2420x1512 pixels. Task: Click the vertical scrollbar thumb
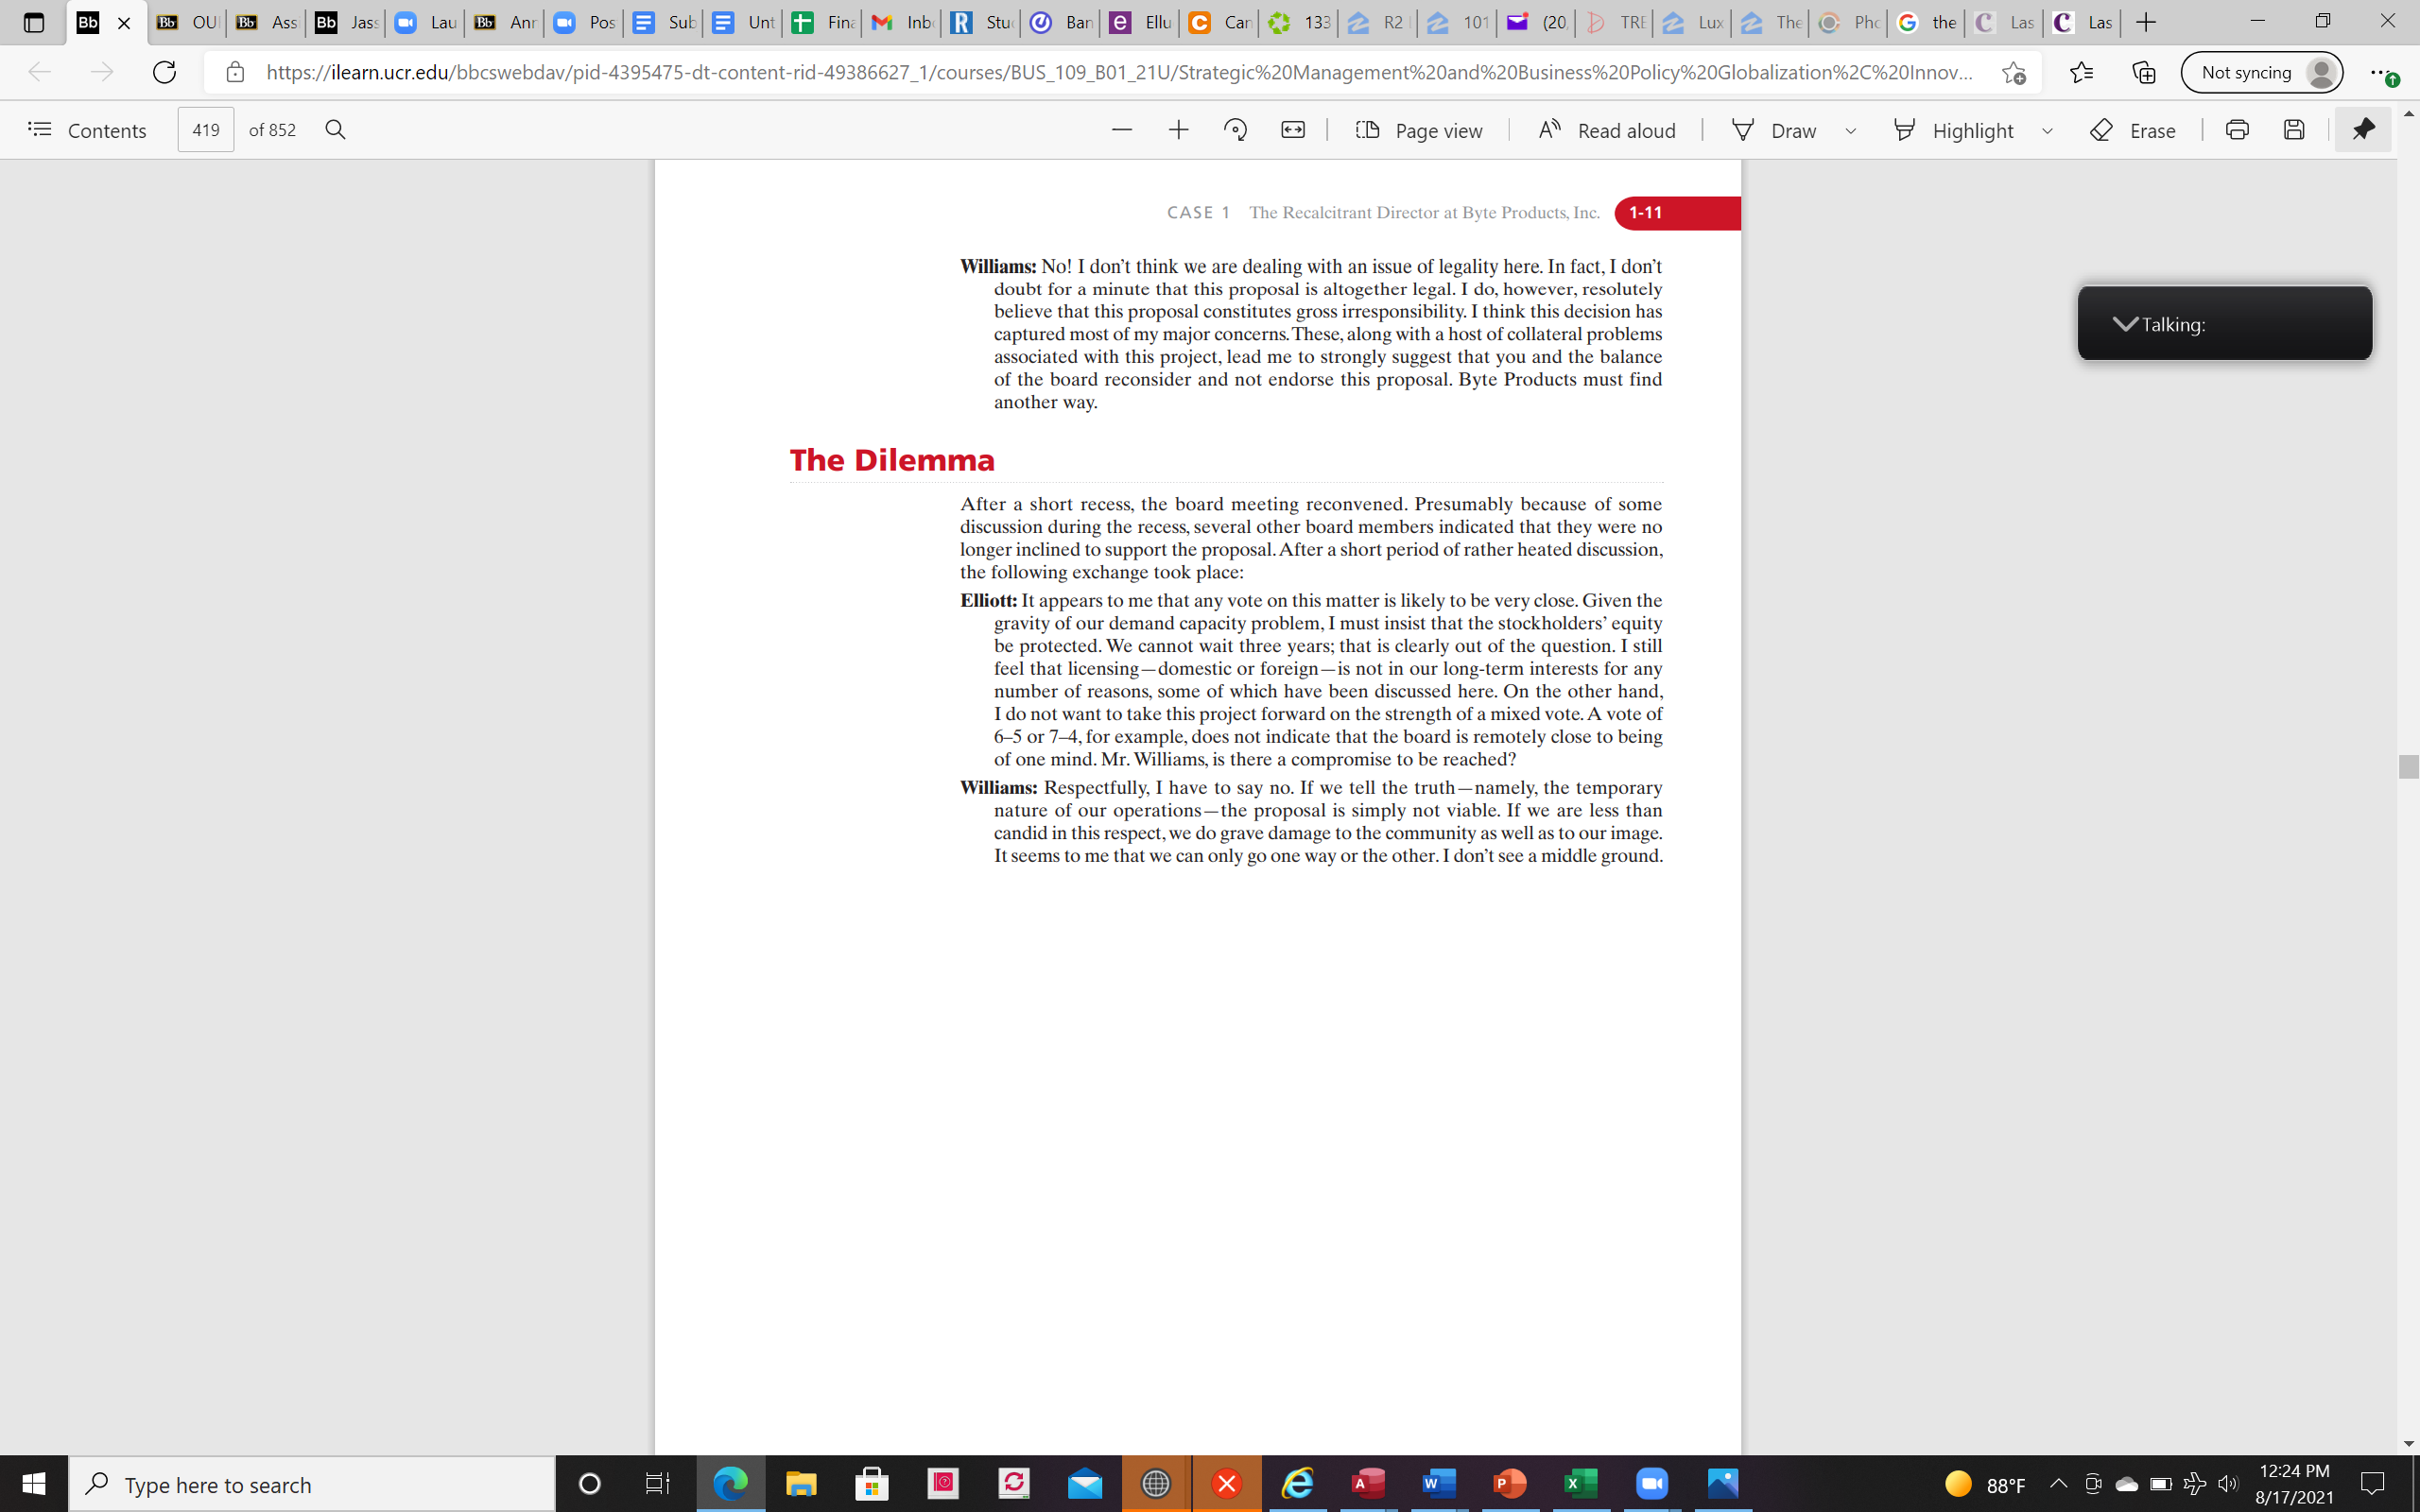(2408, 767)
